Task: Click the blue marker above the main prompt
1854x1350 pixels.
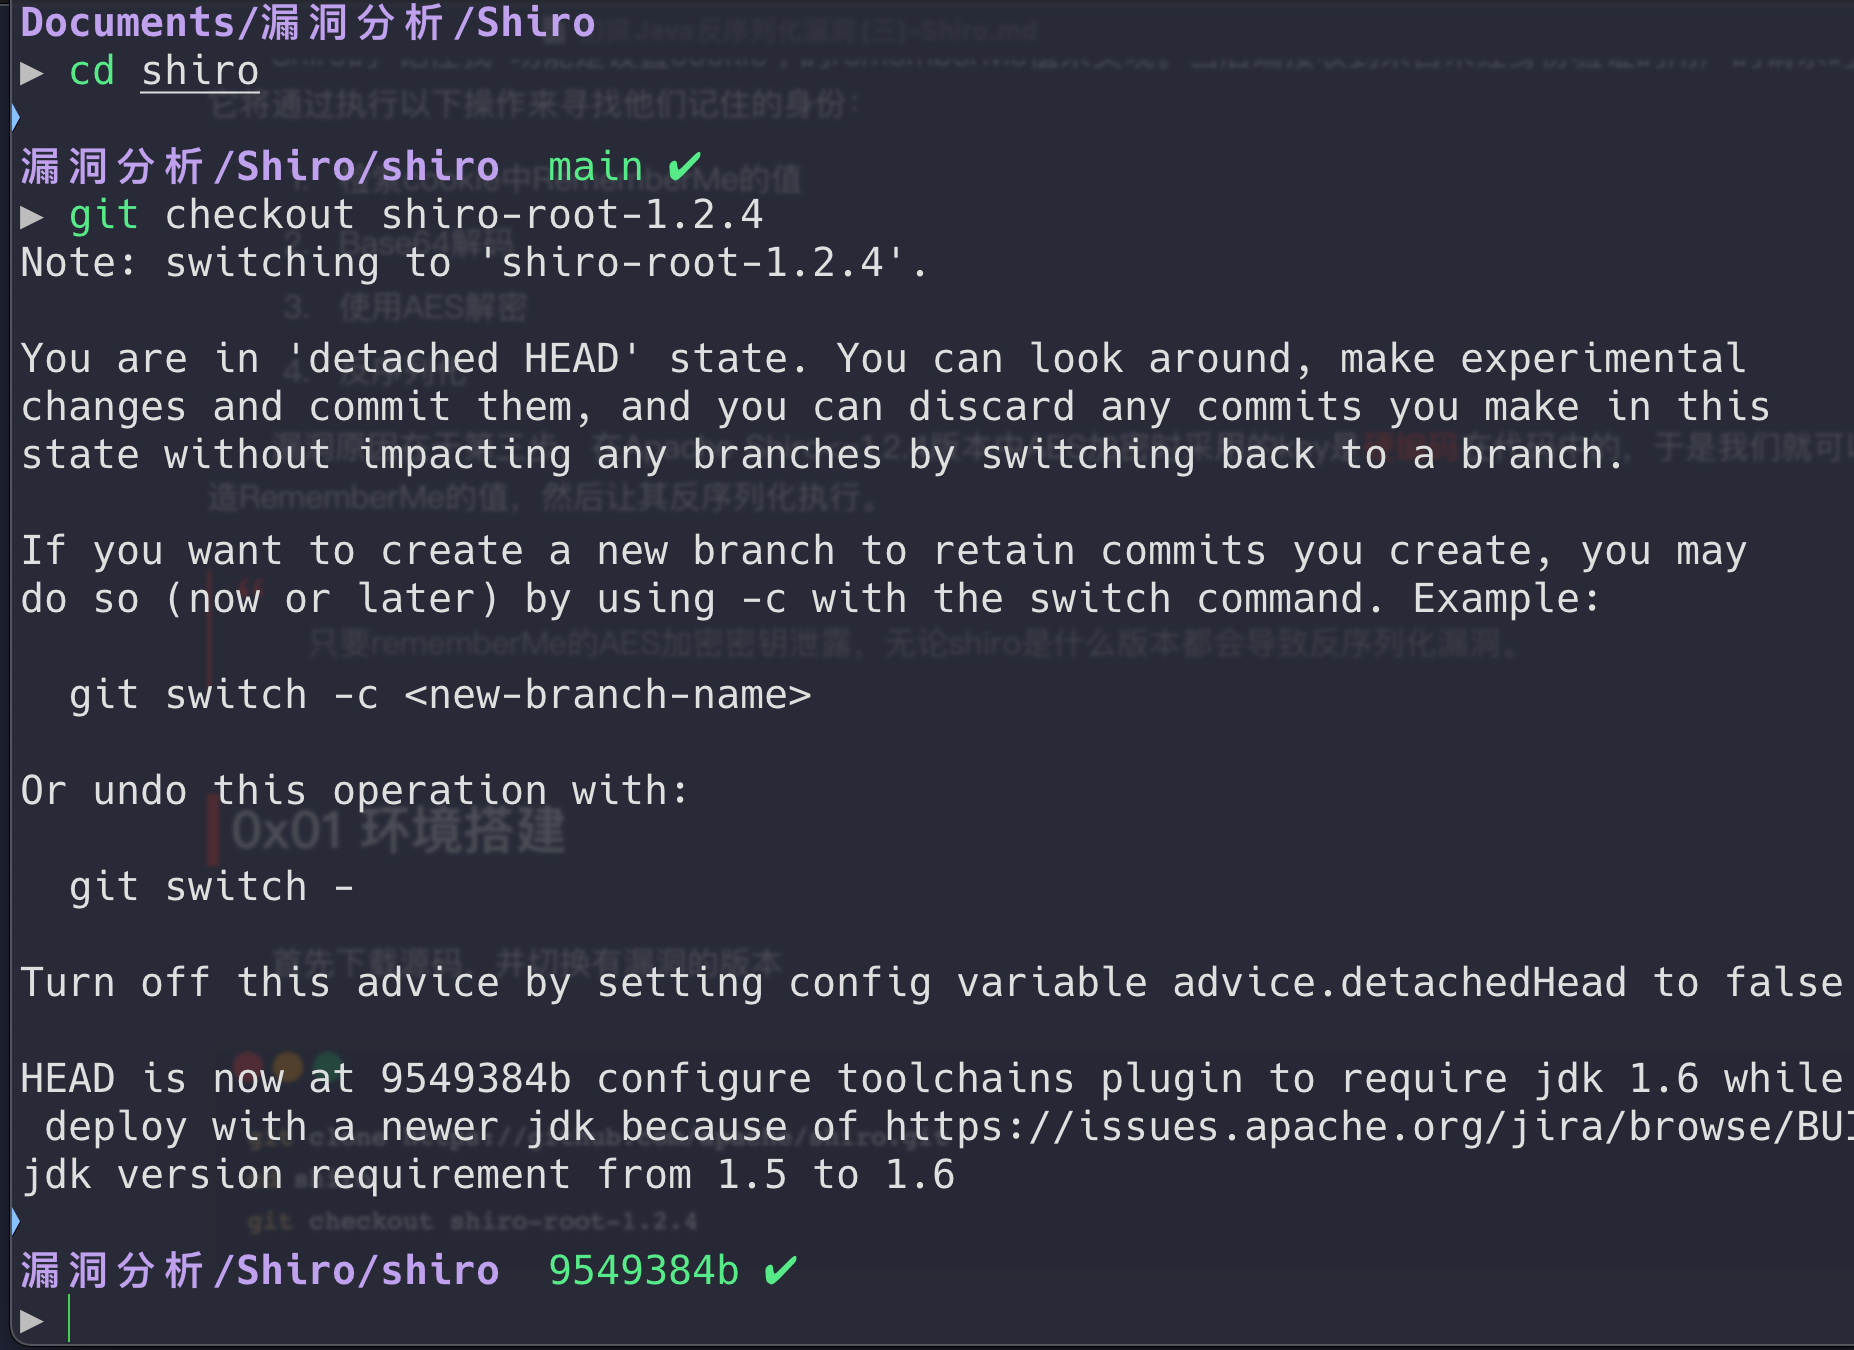Action: click(15, 118)
